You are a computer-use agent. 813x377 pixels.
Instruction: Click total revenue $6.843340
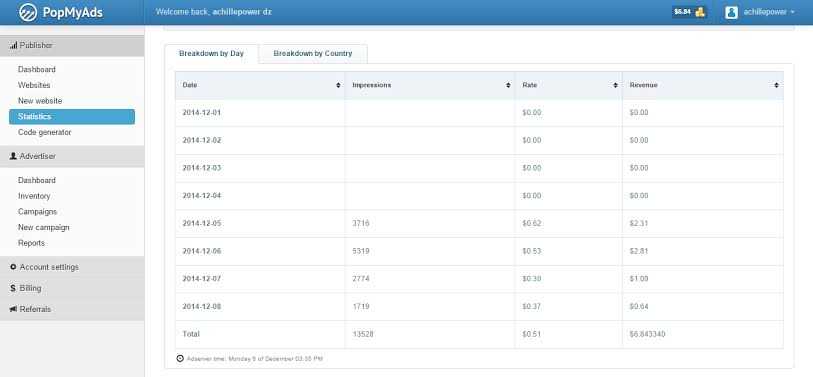click(647, 334)
